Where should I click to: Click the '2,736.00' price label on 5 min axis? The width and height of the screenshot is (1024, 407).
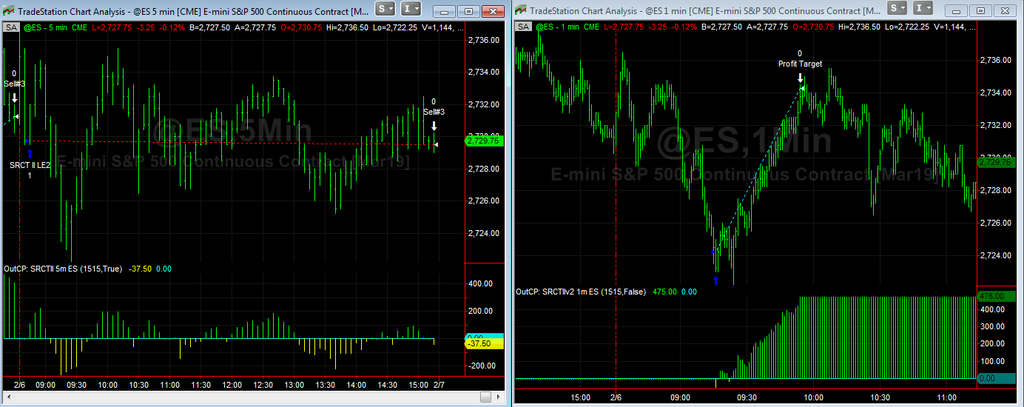pyautogui.click(x=484, y=40)
